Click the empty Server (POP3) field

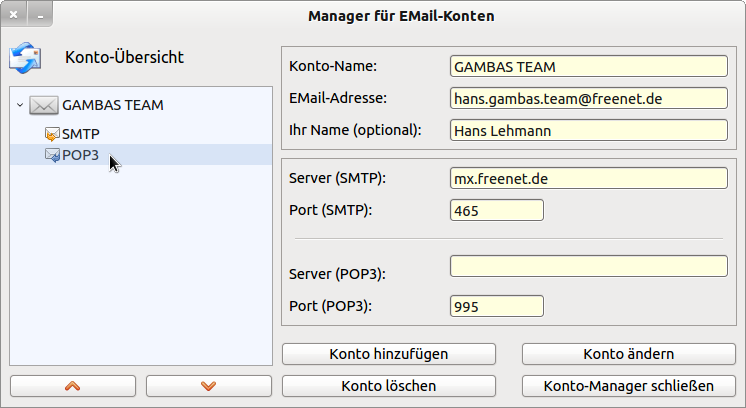588,266
